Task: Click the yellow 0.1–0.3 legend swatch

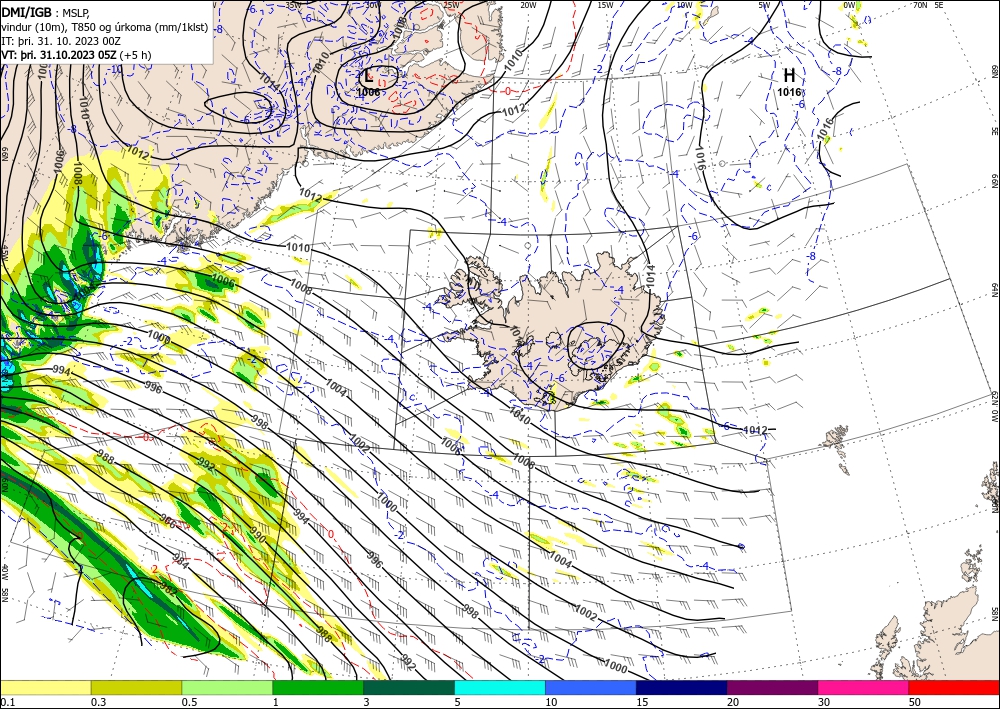Action: 45,687
